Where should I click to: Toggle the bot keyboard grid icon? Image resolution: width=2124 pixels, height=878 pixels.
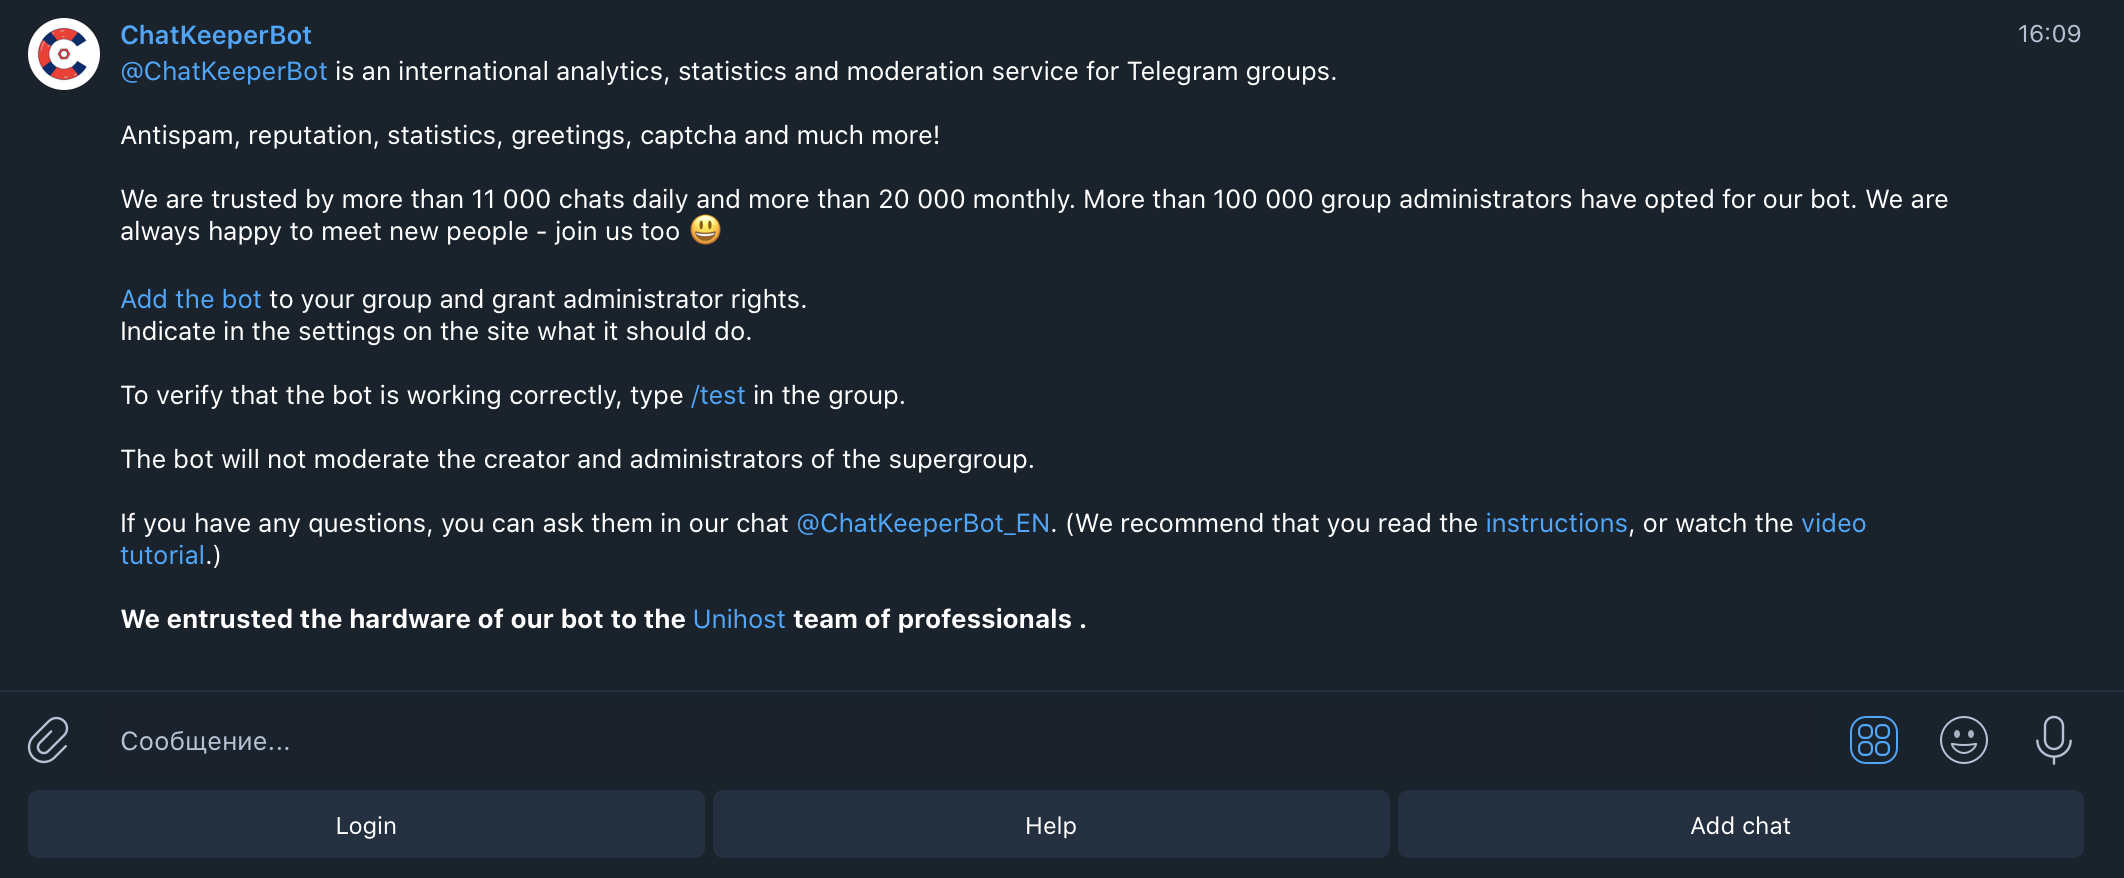[x=1873, y=741]
